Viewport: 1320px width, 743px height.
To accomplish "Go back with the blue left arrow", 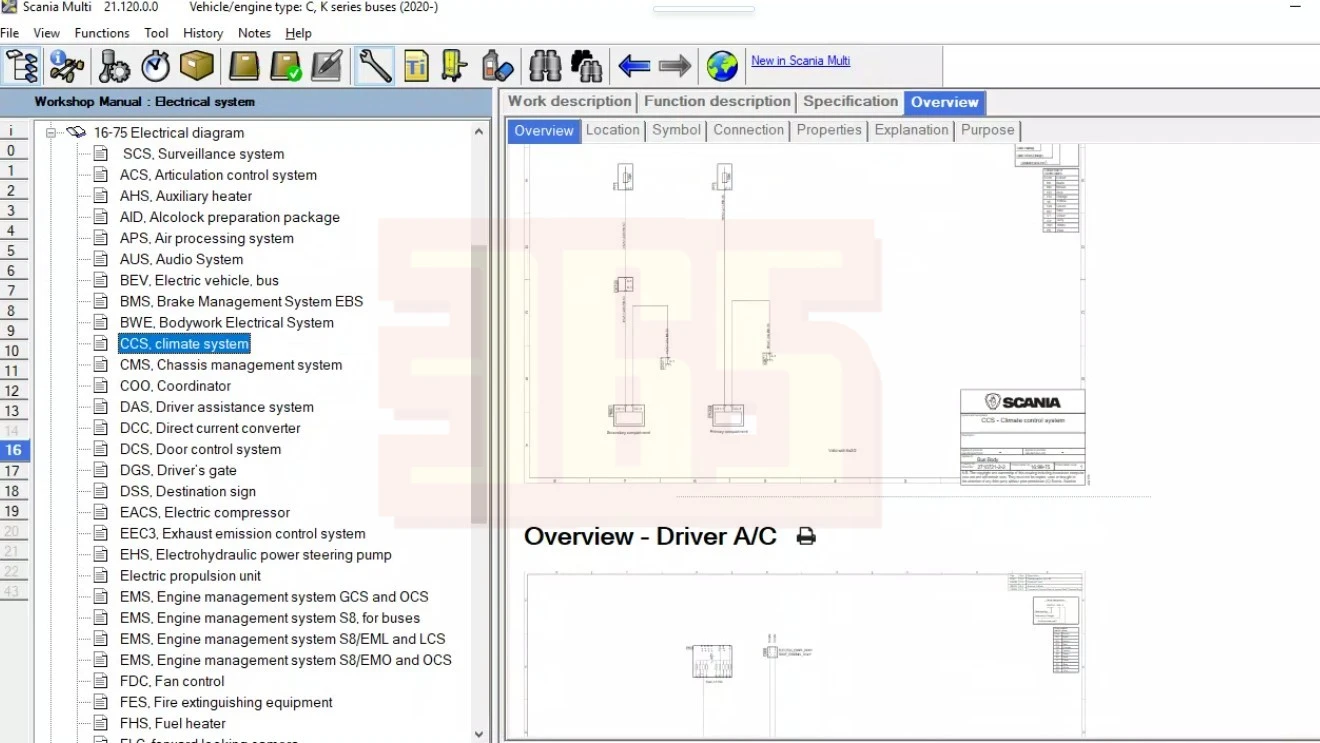I will (x=634, y=67).
